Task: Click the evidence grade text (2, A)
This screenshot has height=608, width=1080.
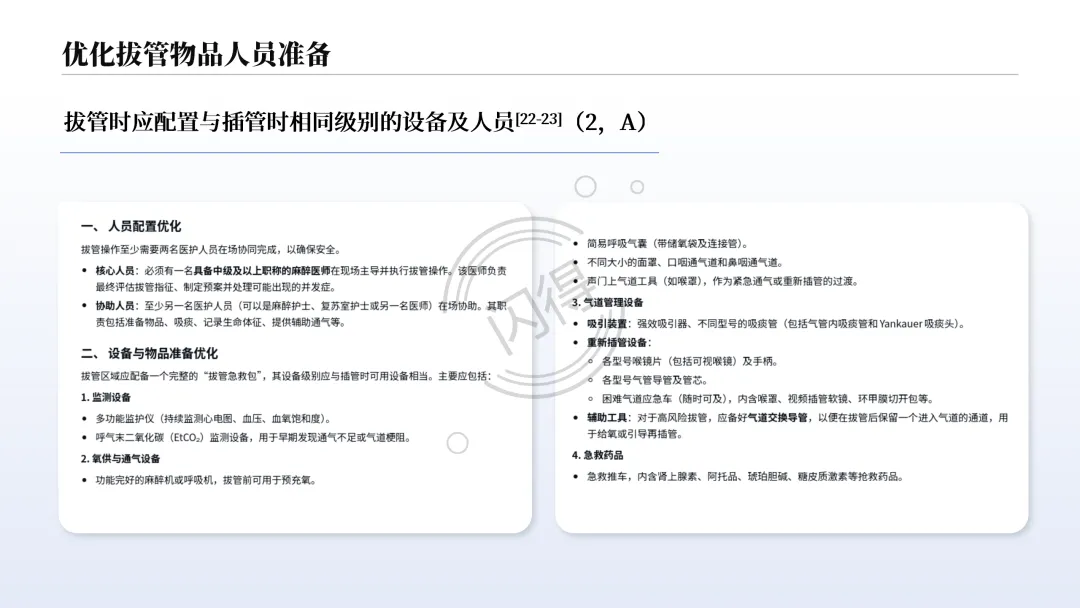Action: [610, 122]
